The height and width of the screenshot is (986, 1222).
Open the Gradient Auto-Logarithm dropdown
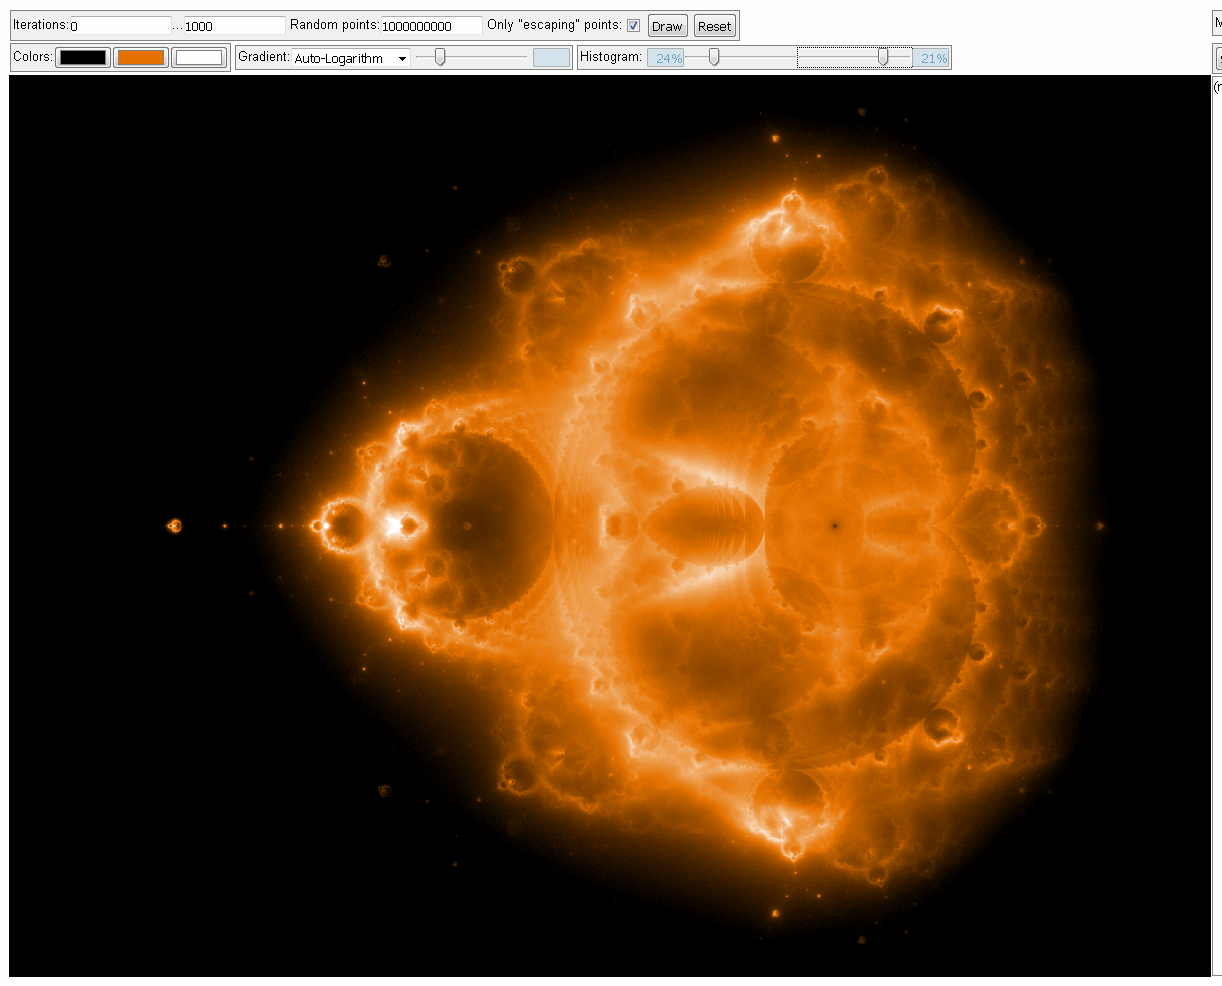[351, 58]
